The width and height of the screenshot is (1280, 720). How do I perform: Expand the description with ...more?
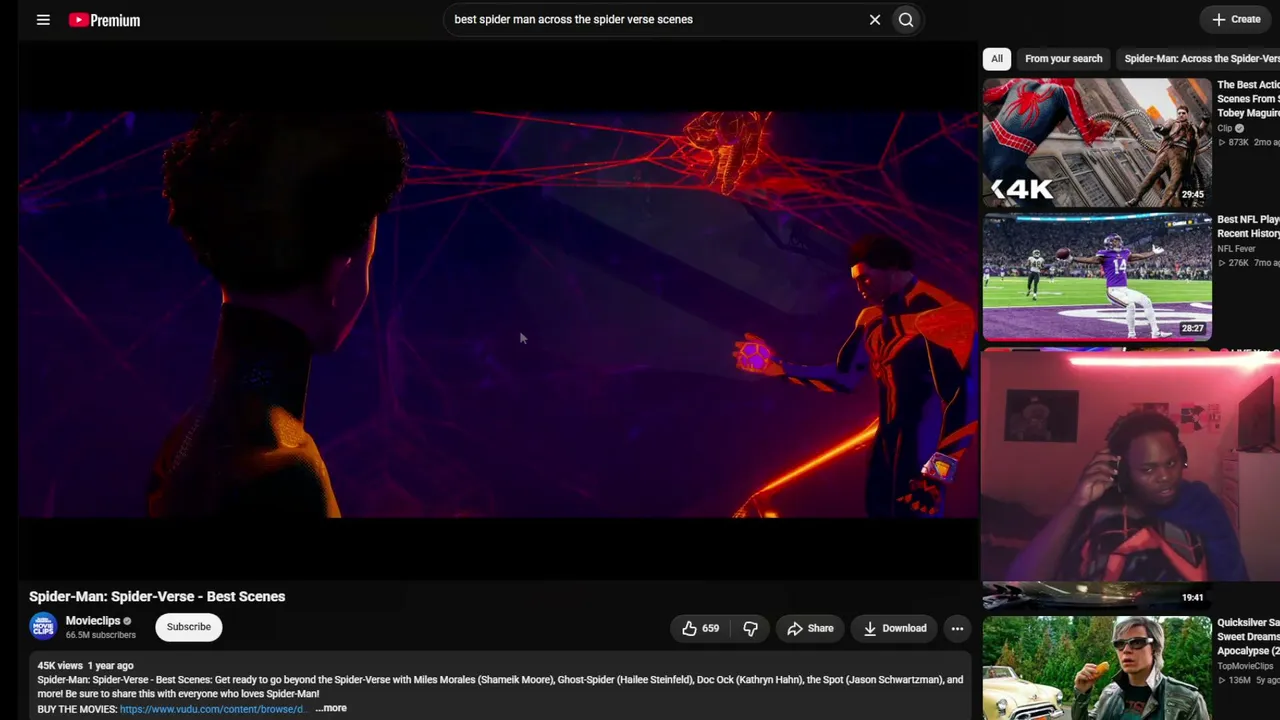331,708
